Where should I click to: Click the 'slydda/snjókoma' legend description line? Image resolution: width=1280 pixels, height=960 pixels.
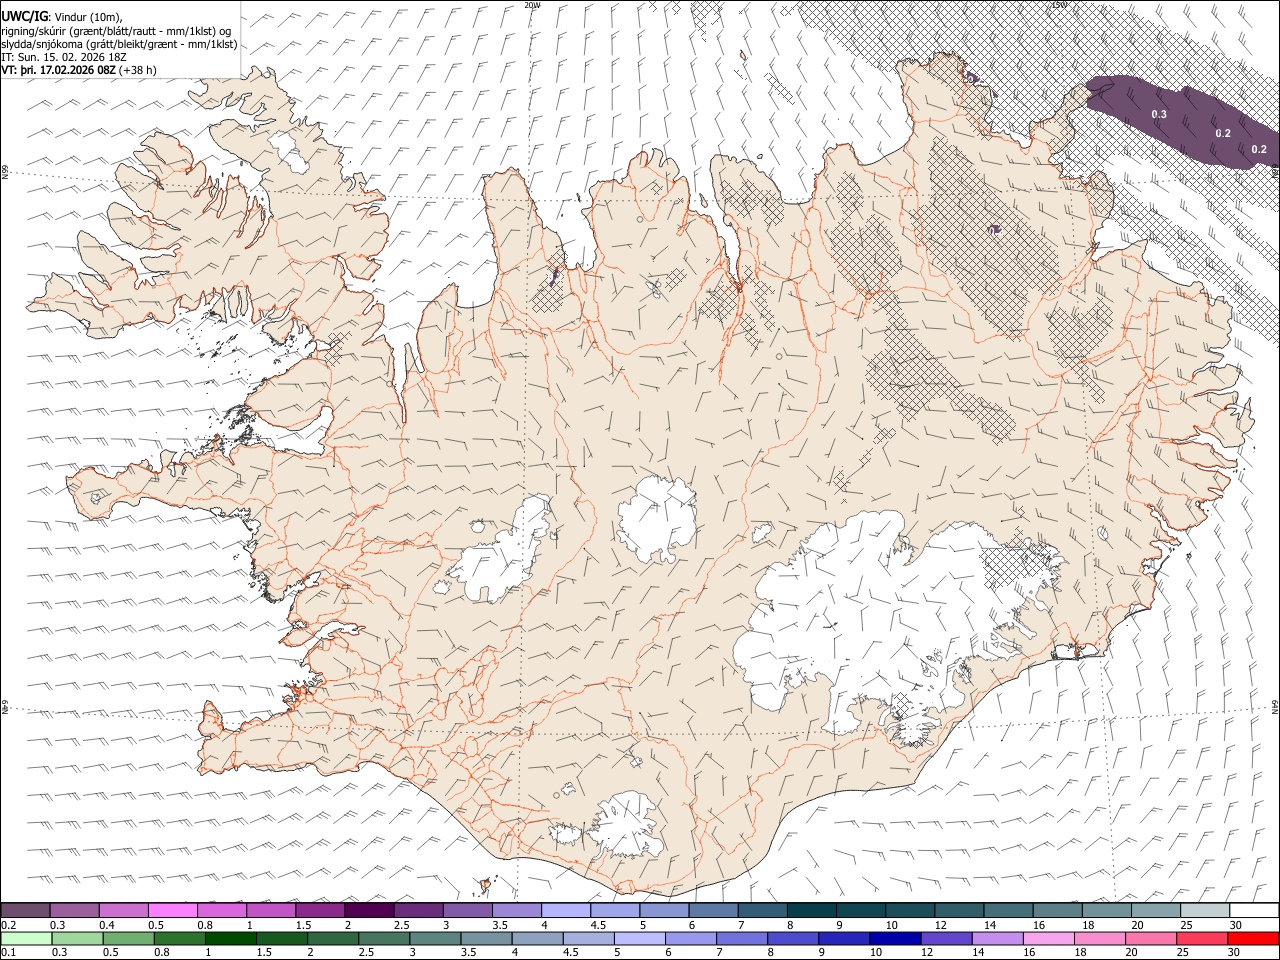[119, 44]
